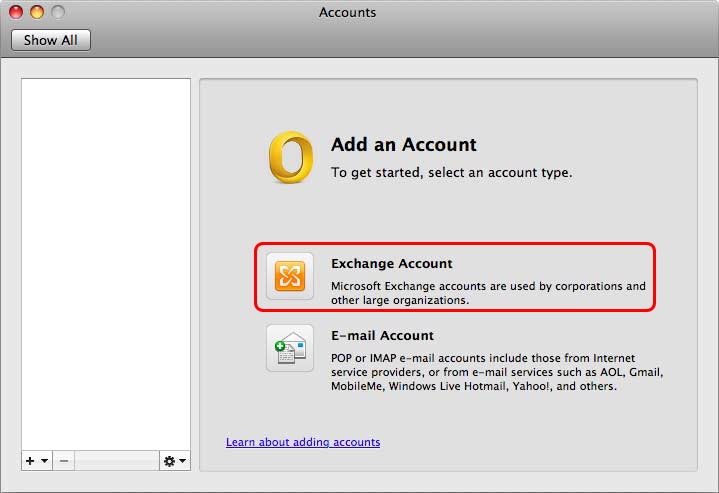Click the Microsoft Exchange accounts description text
The width and height of the screenshot is (719, 493).
pyautogui.click(x=488, y=293)
